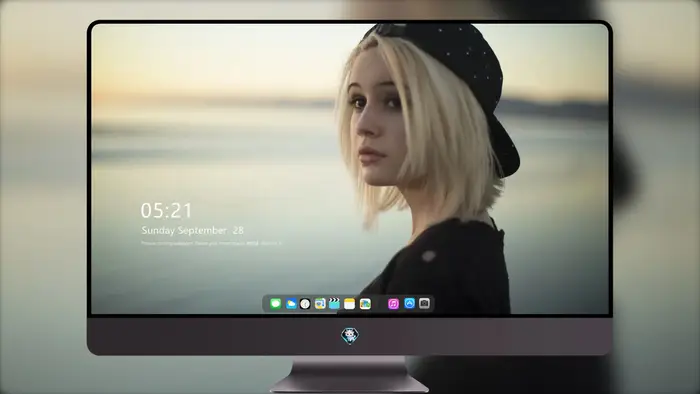The width and height of the screenshot is (700, 394).
Task: Open the clapperboard video app in dock
Action: coord(334,304)
